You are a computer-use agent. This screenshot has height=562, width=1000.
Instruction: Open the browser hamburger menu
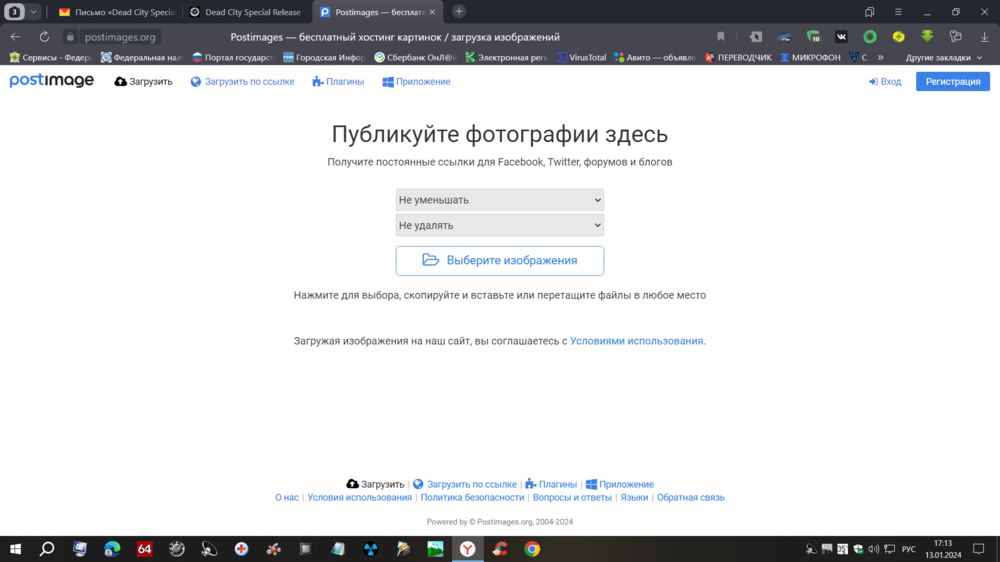click(898, 12)
